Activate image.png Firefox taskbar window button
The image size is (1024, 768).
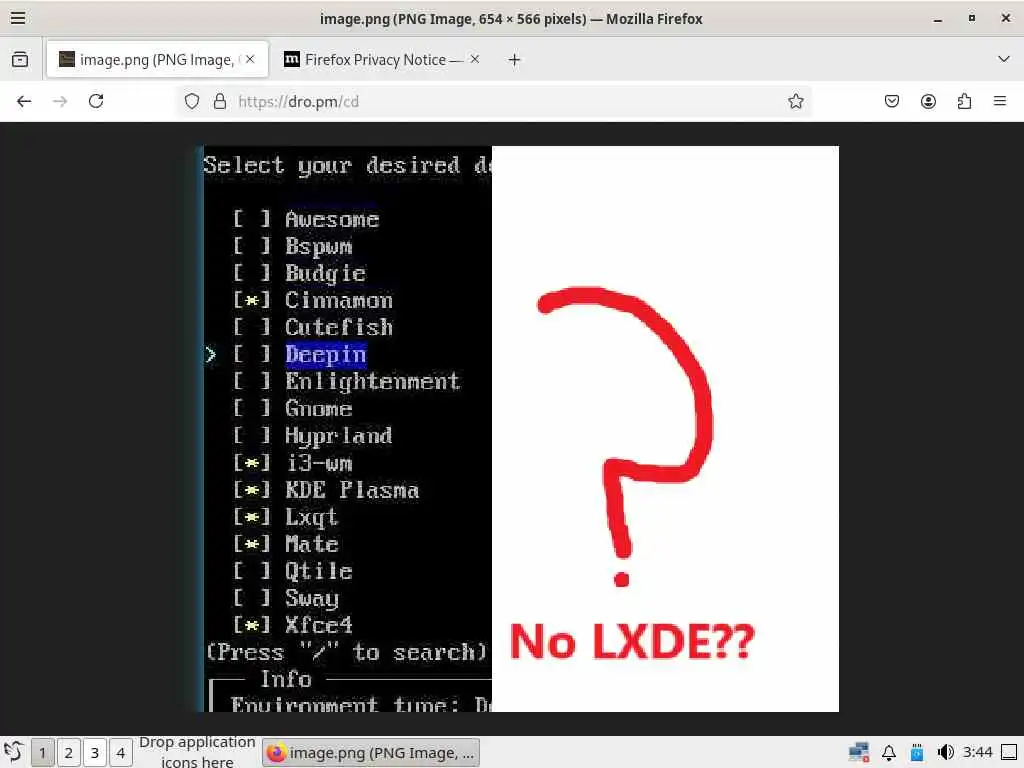(371, 753)
